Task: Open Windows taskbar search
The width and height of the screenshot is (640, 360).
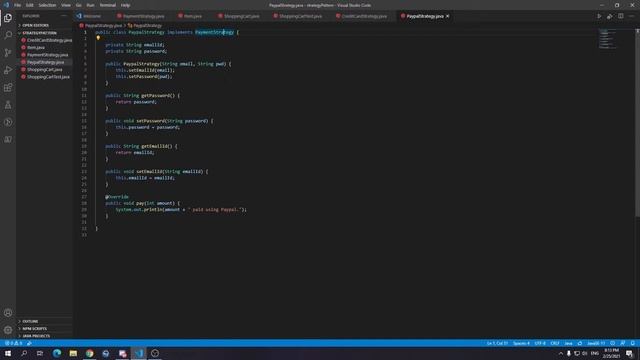Action: pos(24,353)
